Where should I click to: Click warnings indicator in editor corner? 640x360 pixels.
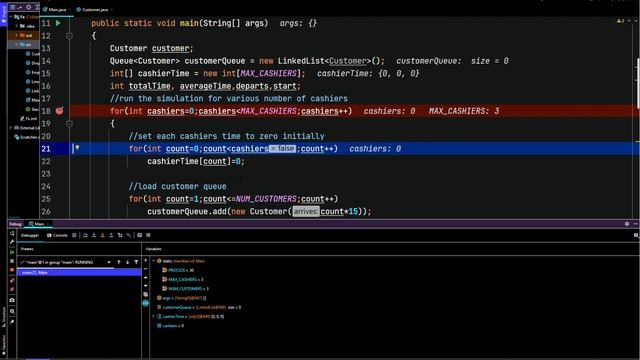click(x=620, y=21)
